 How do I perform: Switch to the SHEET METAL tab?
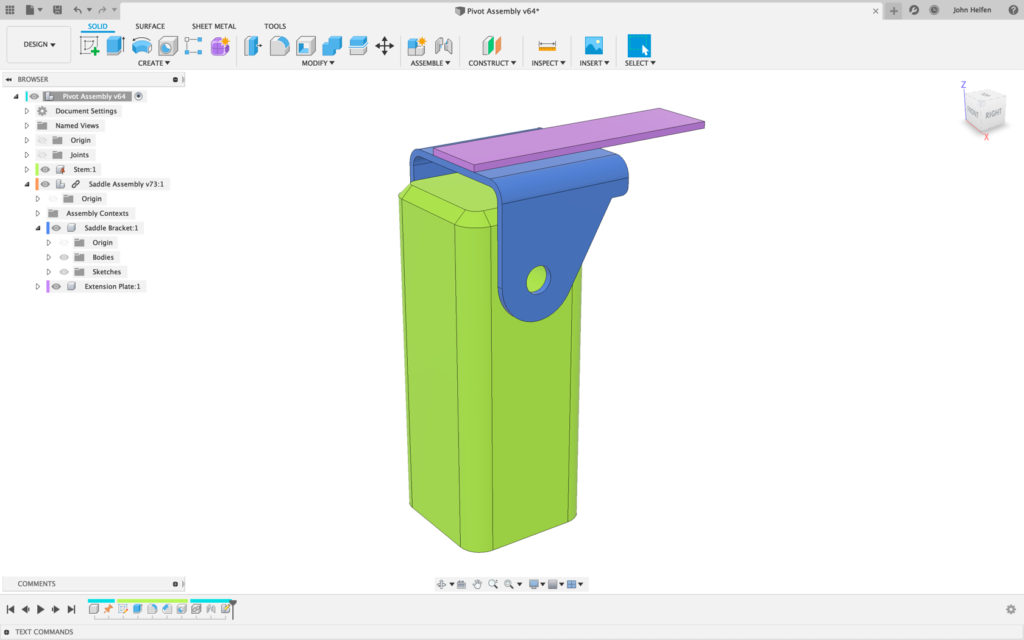pos(214,26)
